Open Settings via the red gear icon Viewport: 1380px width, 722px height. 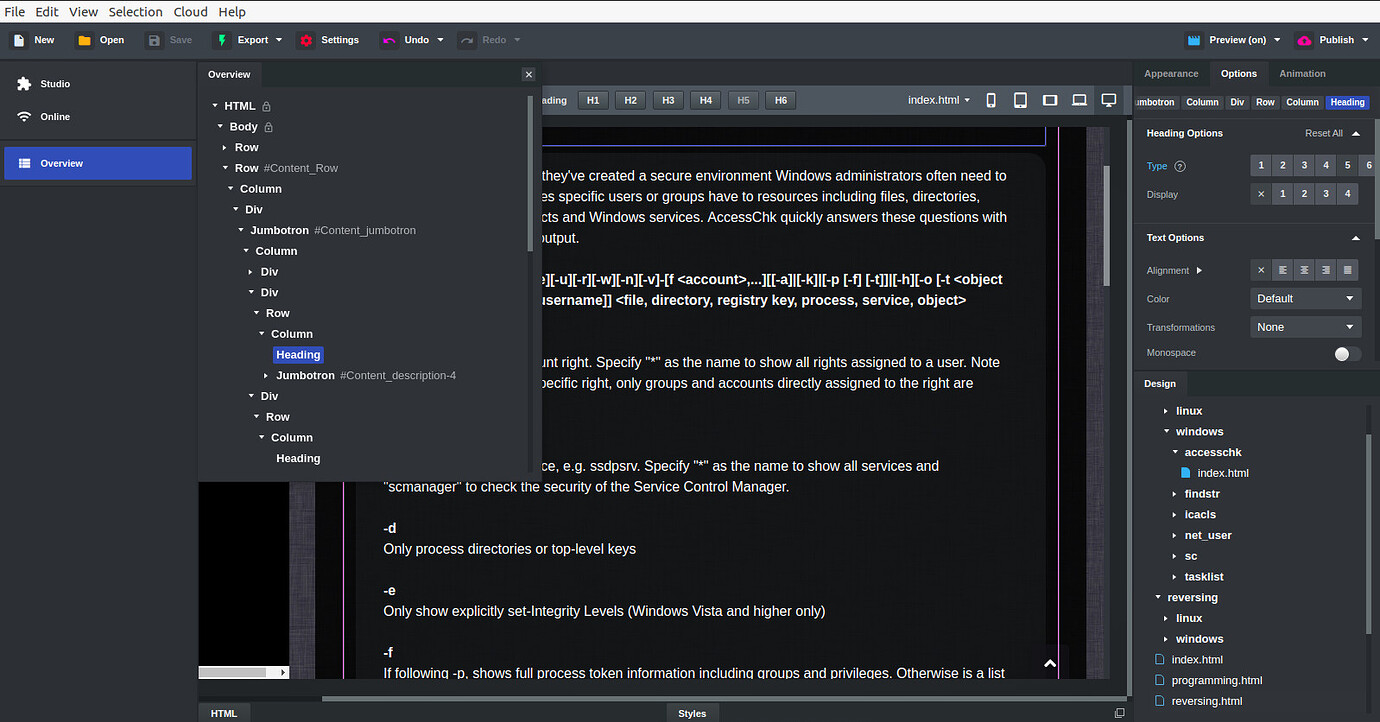tap(306, 40)
